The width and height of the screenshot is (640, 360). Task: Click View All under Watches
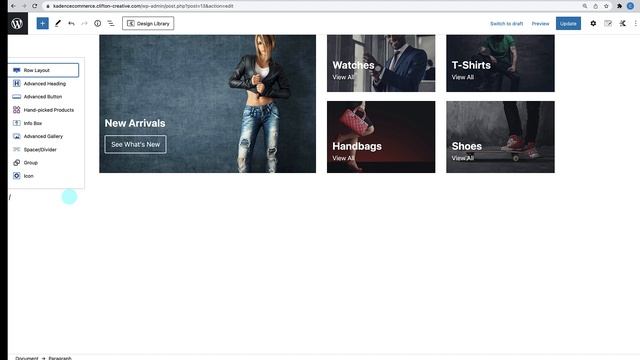[343, 77]
